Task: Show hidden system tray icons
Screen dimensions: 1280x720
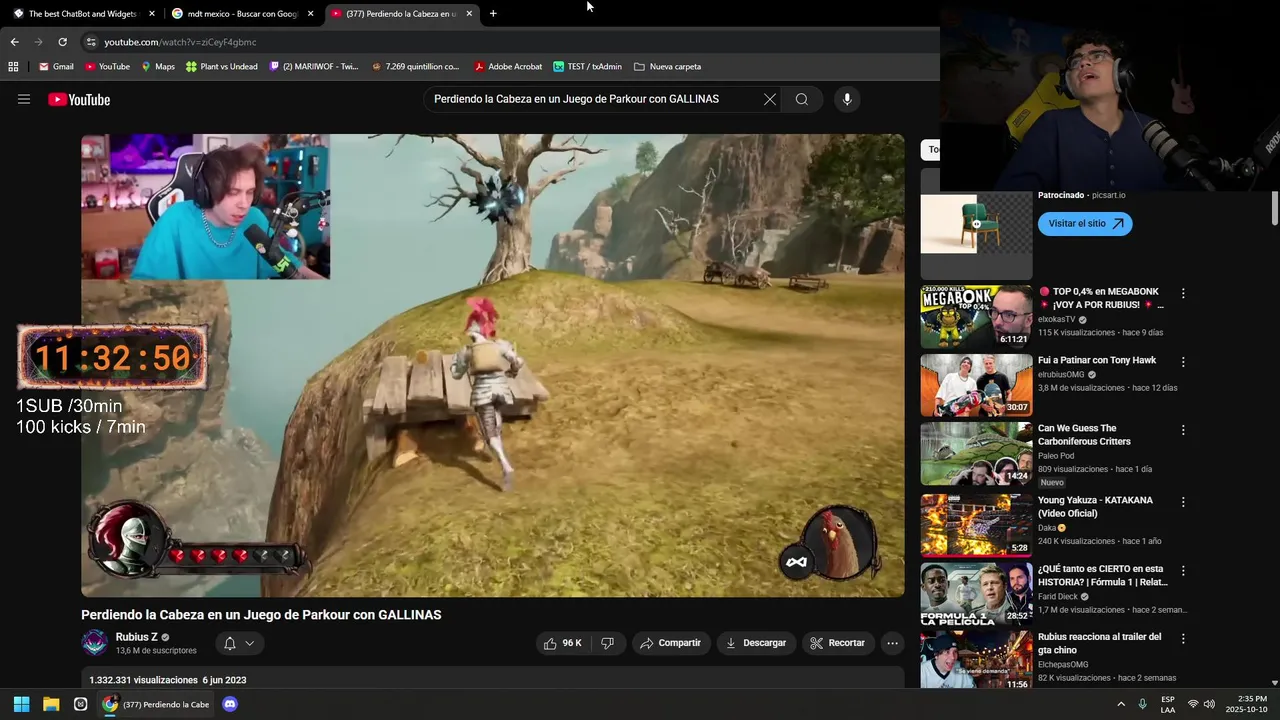Action: click(x=1121, y=704)
